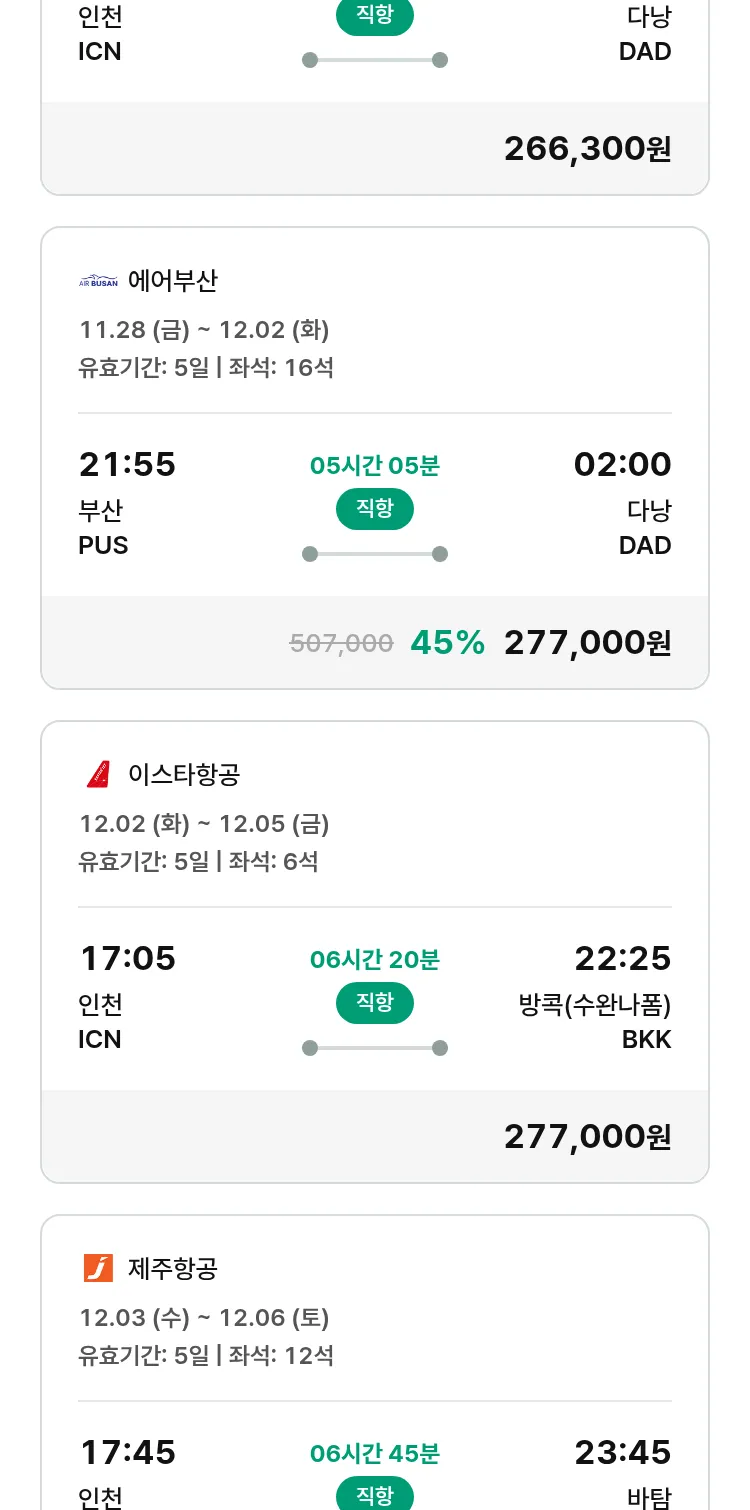Open the 에어부산 airline name

point(173,281)
